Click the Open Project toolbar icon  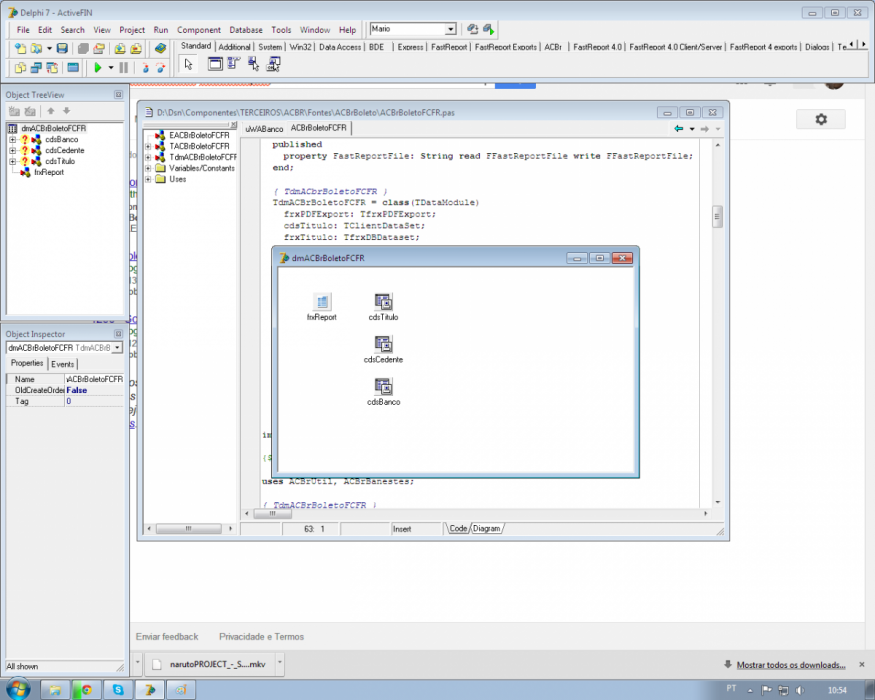point(99,49)
